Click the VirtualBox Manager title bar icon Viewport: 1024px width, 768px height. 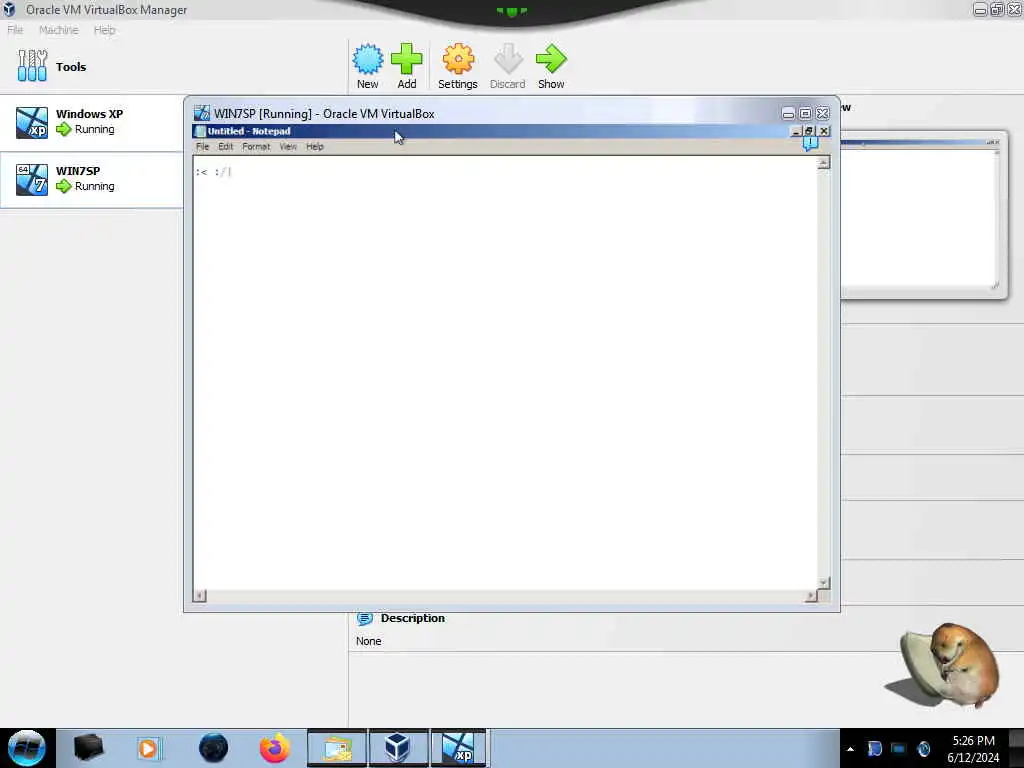pos(9,9)
